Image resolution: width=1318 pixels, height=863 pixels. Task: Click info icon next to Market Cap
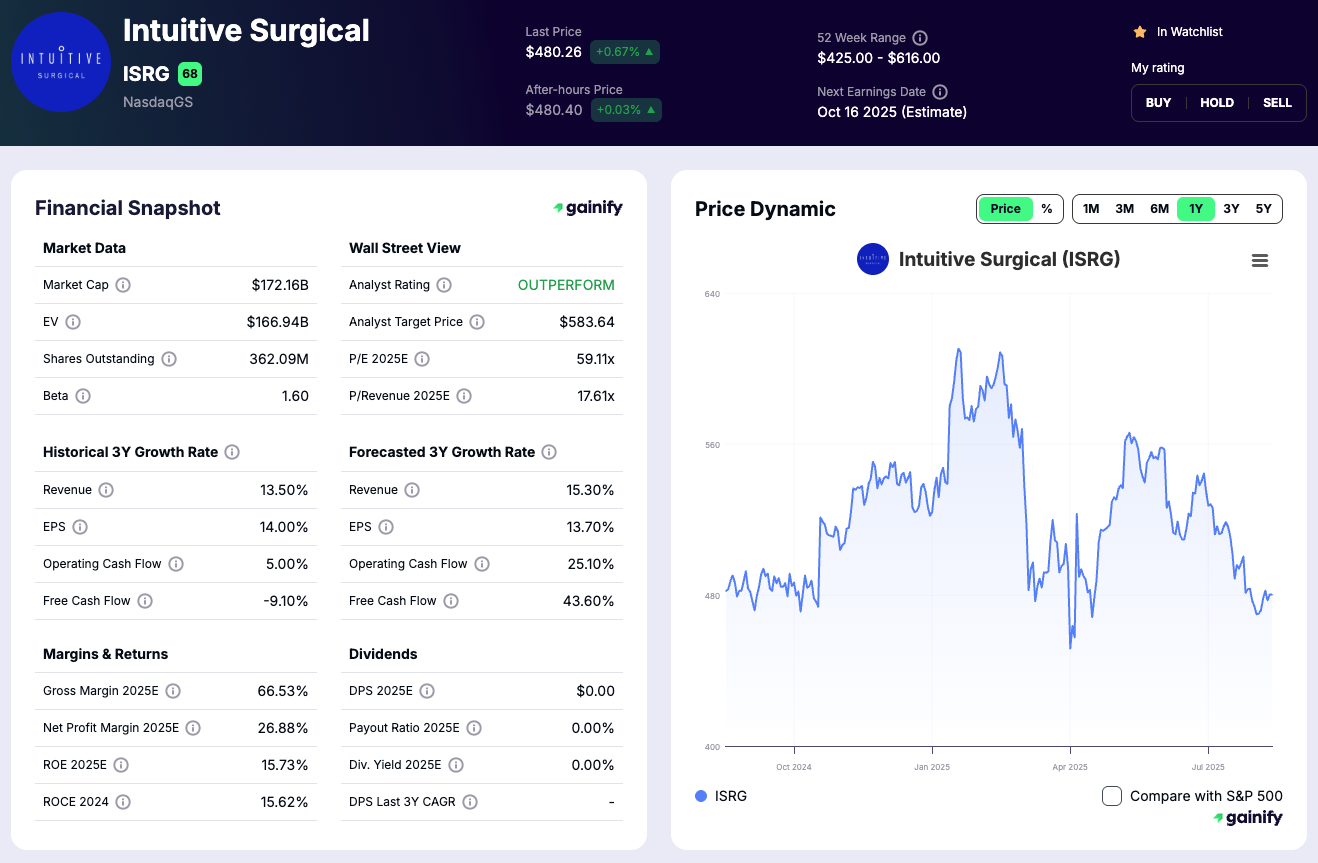tap(123, 285)
